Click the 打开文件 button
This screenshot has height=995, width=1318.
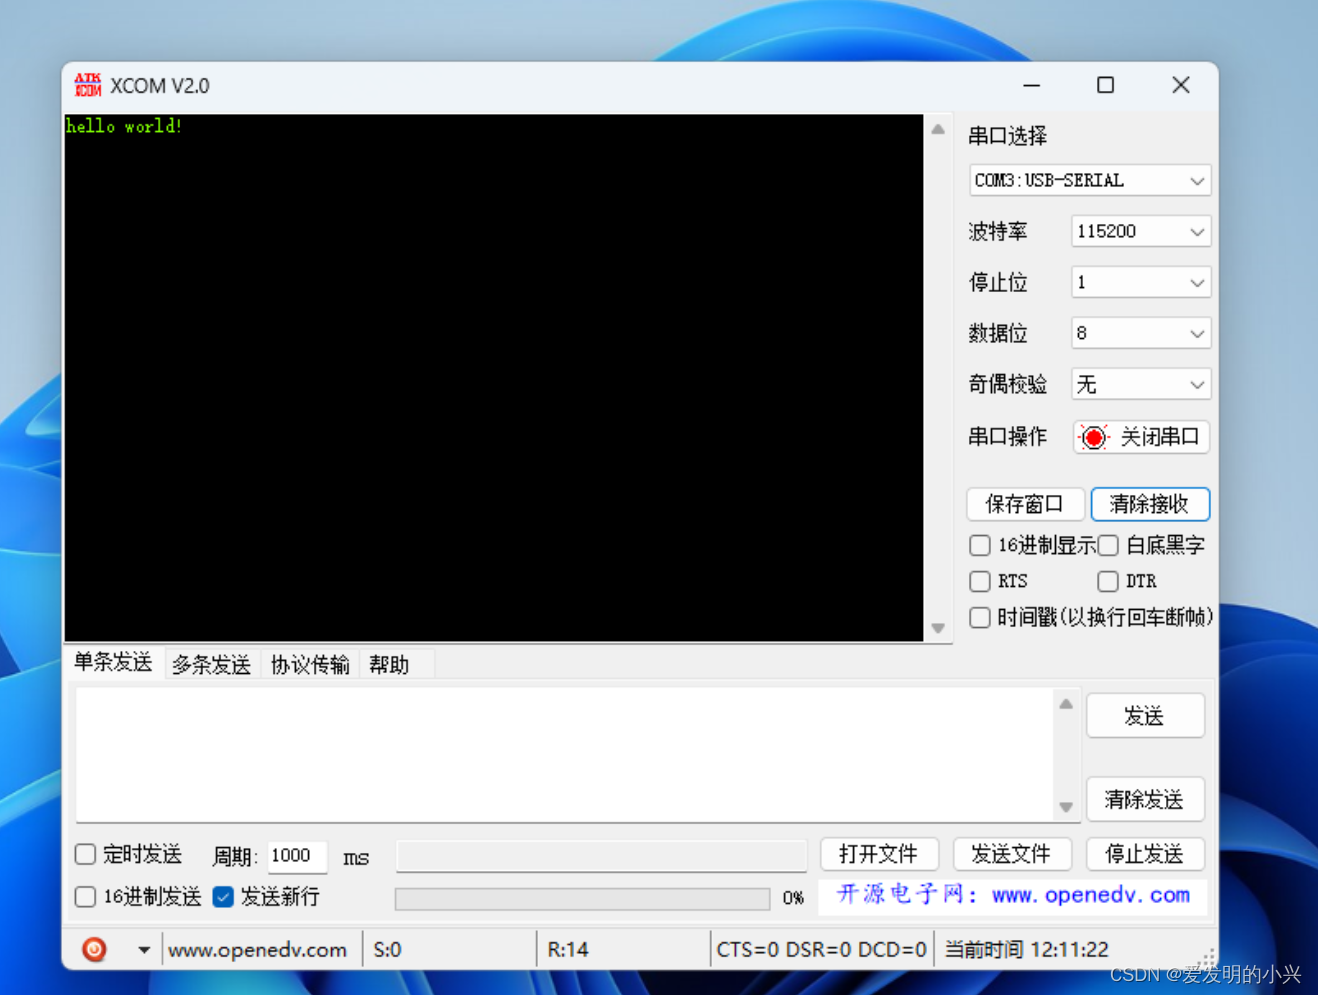(x=879, y=854)
